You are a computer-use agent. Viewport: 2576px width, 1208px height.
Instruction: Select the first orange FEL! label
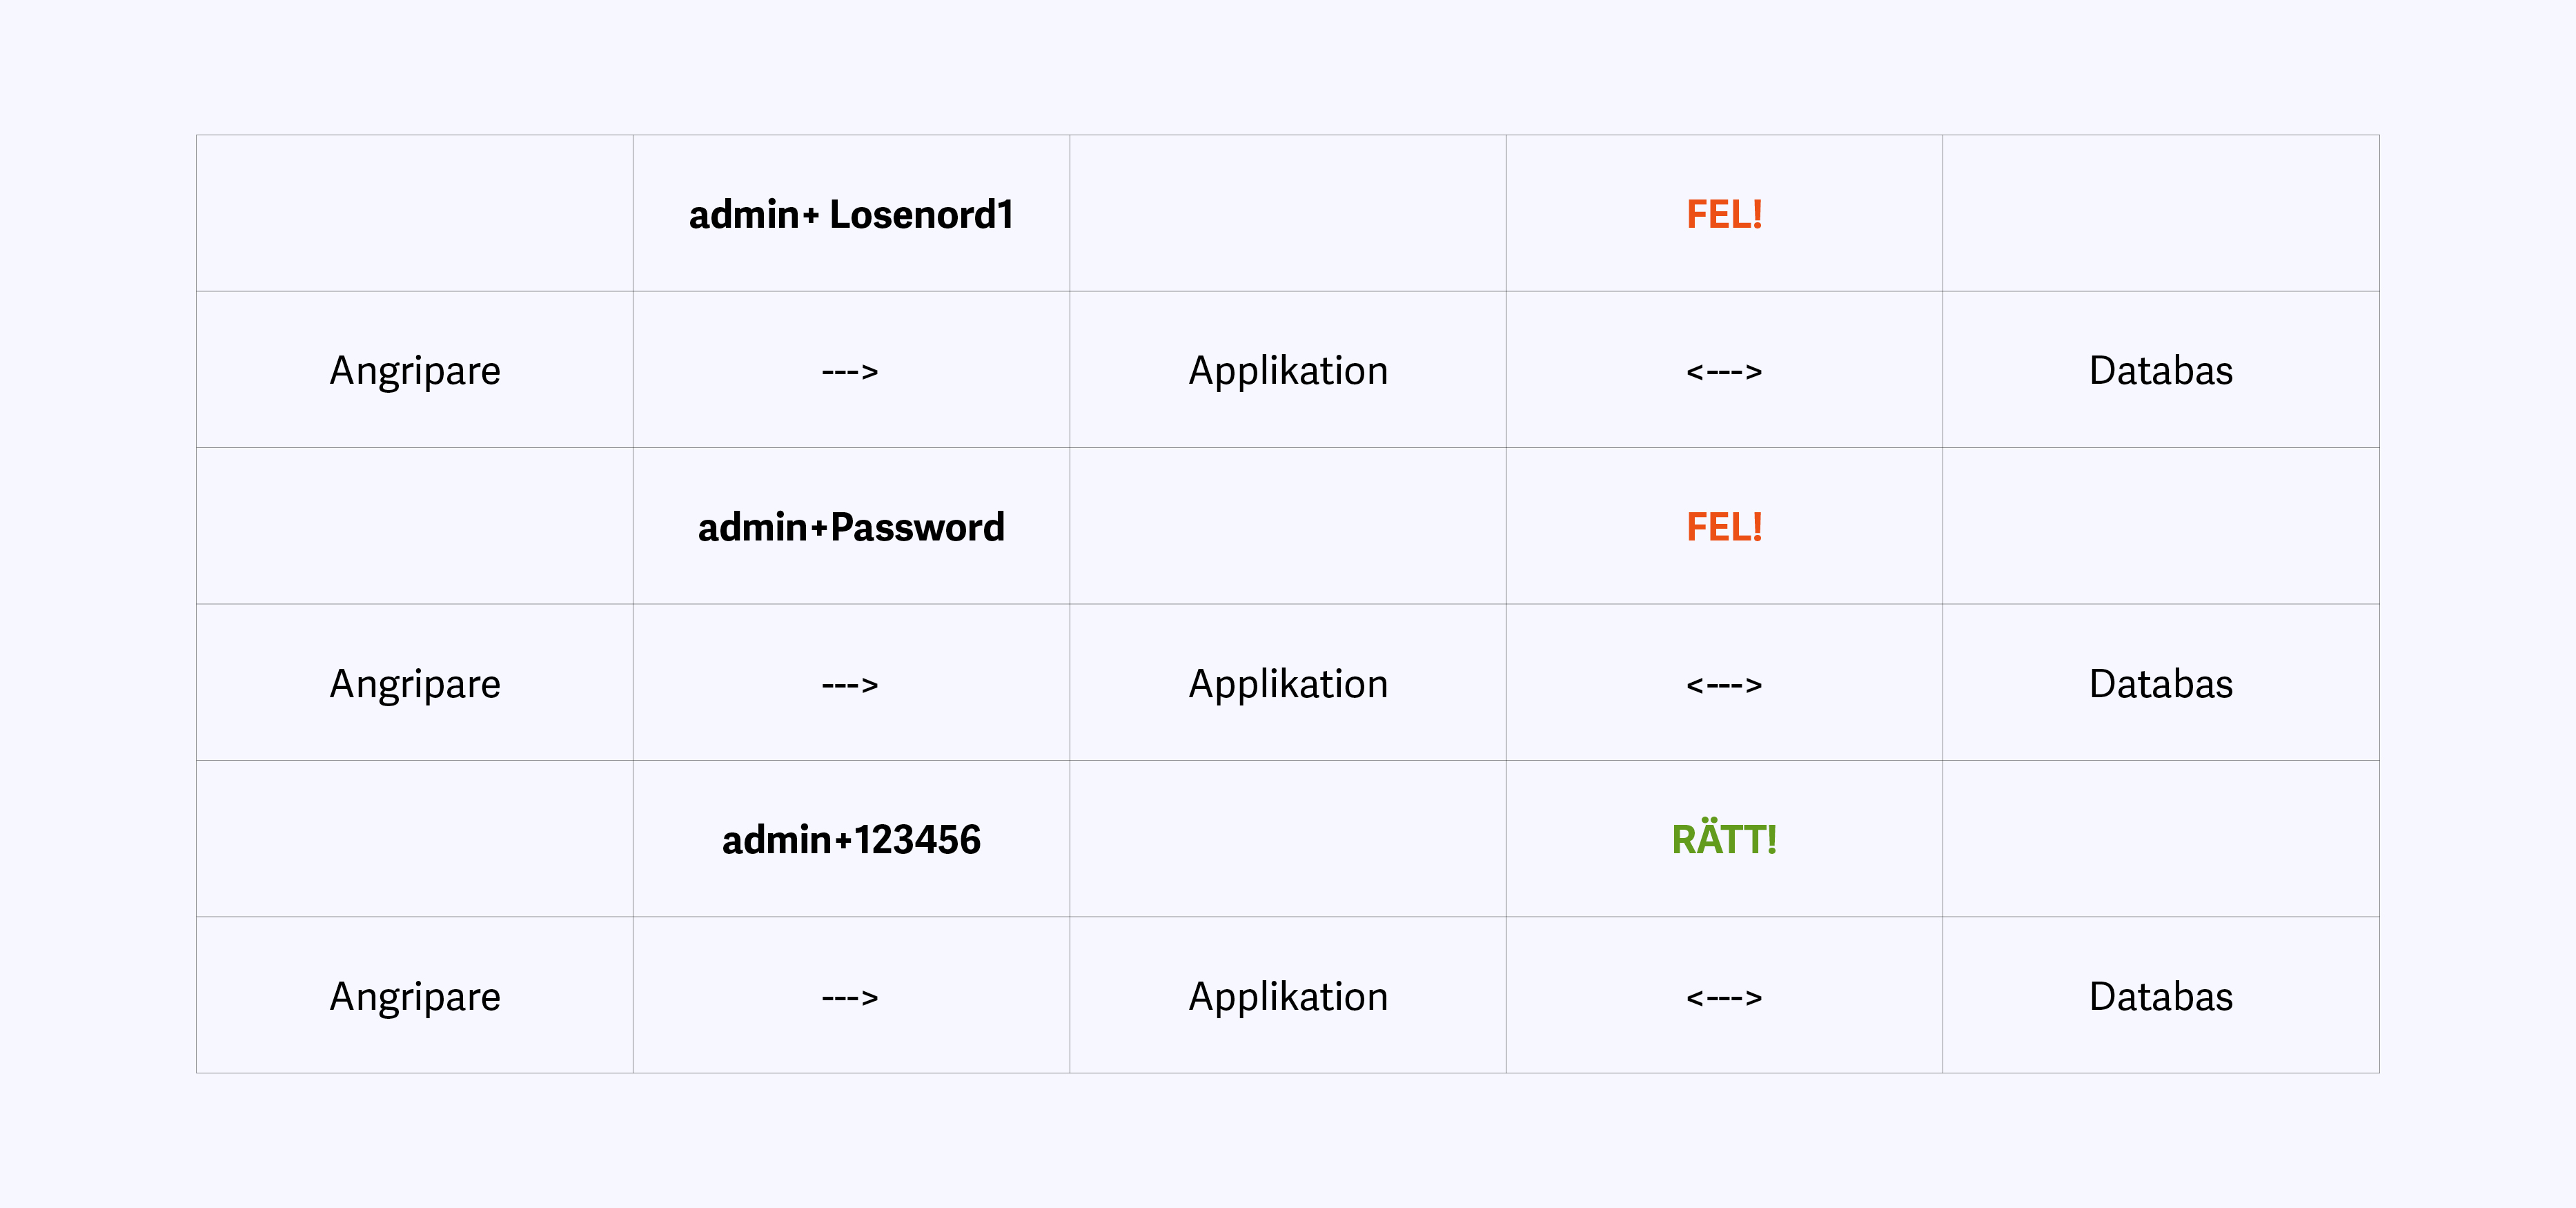coord(1724,214)
